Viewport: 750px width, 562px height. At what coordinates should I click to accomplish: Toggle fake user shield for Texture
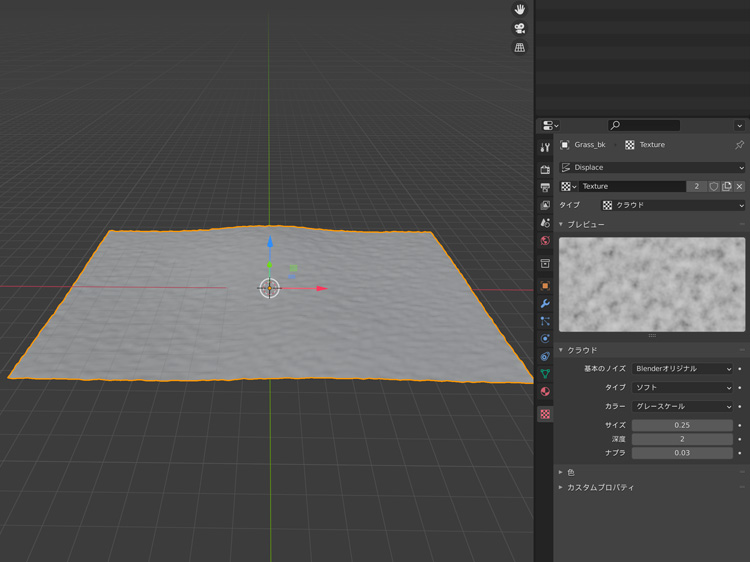[714, 186]
